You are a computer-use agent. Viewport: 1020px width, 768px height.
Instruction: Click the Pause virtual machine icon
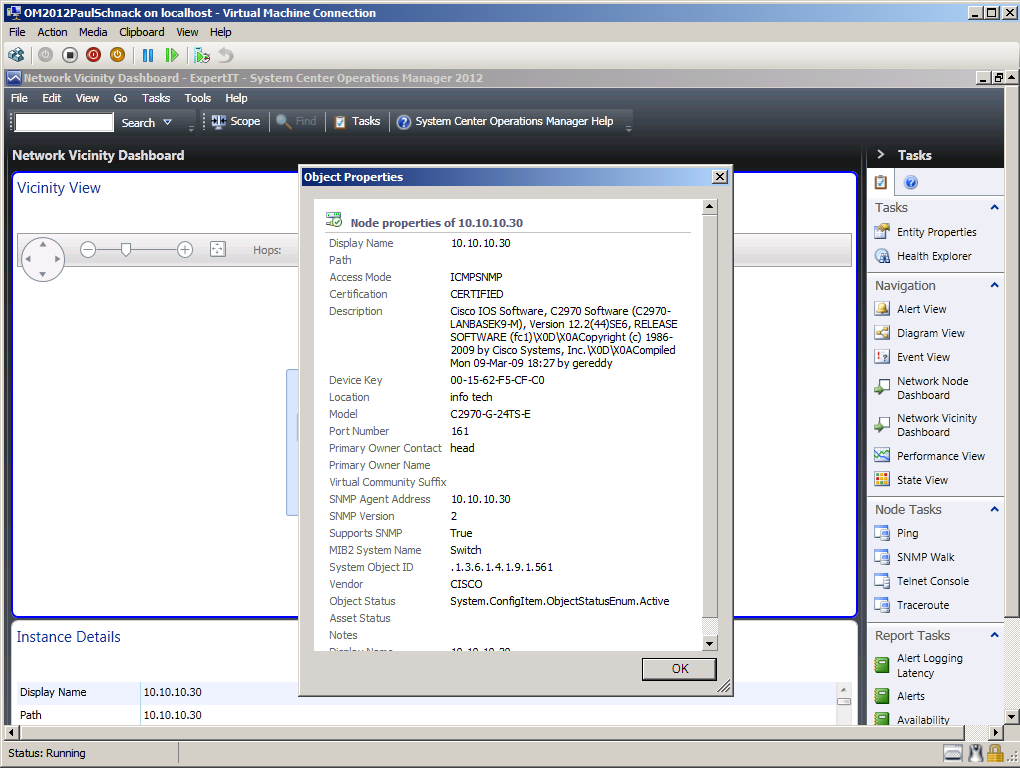148,55
